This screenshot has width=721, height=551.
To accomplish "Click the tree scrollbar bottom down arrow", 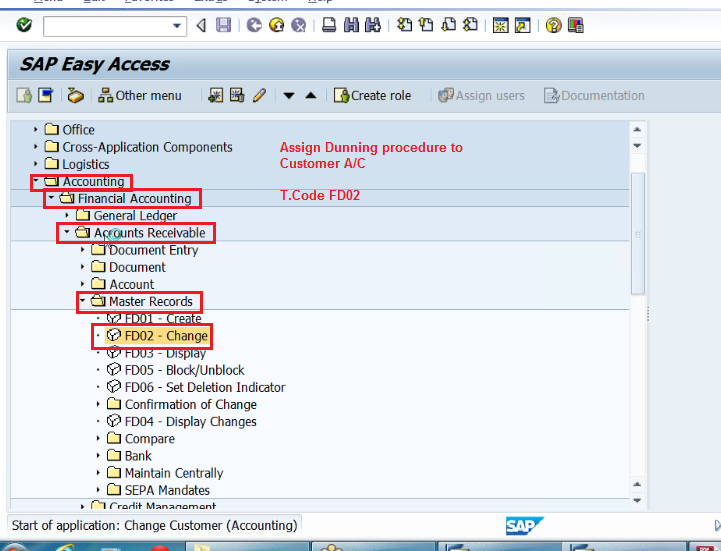I will click(637, 500).
